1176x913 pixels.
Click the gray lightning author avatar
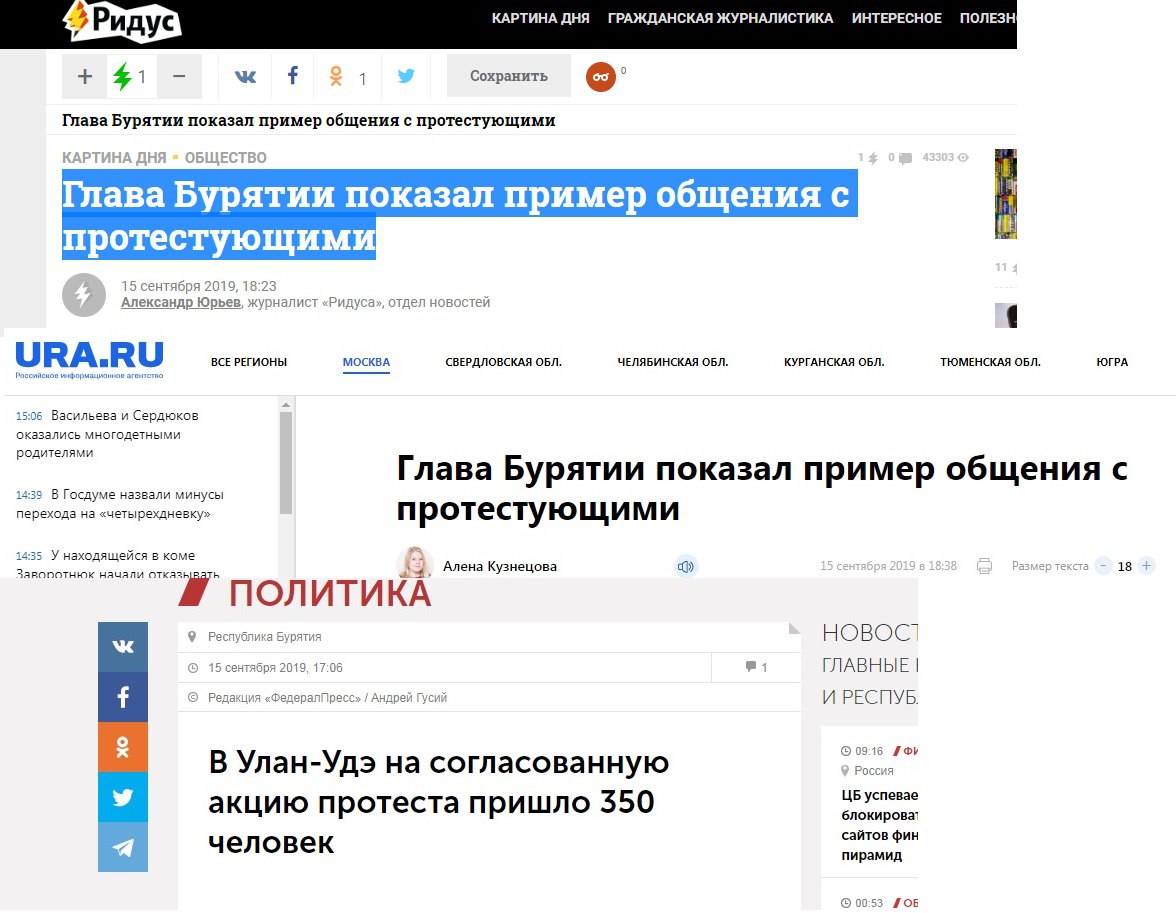click(x=83, y=294)
